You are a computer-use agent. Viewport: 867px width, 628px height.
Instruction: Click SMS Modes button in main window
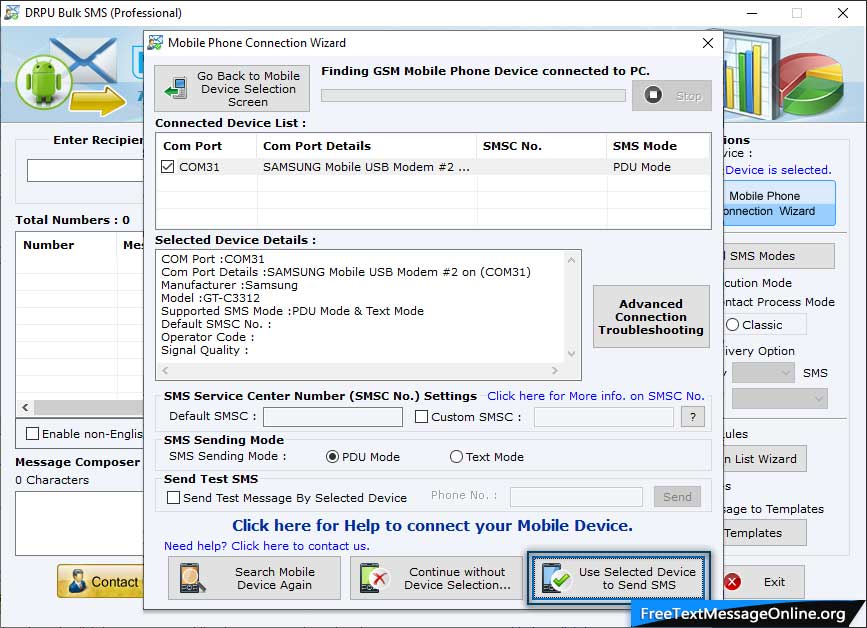click(779, 256)
